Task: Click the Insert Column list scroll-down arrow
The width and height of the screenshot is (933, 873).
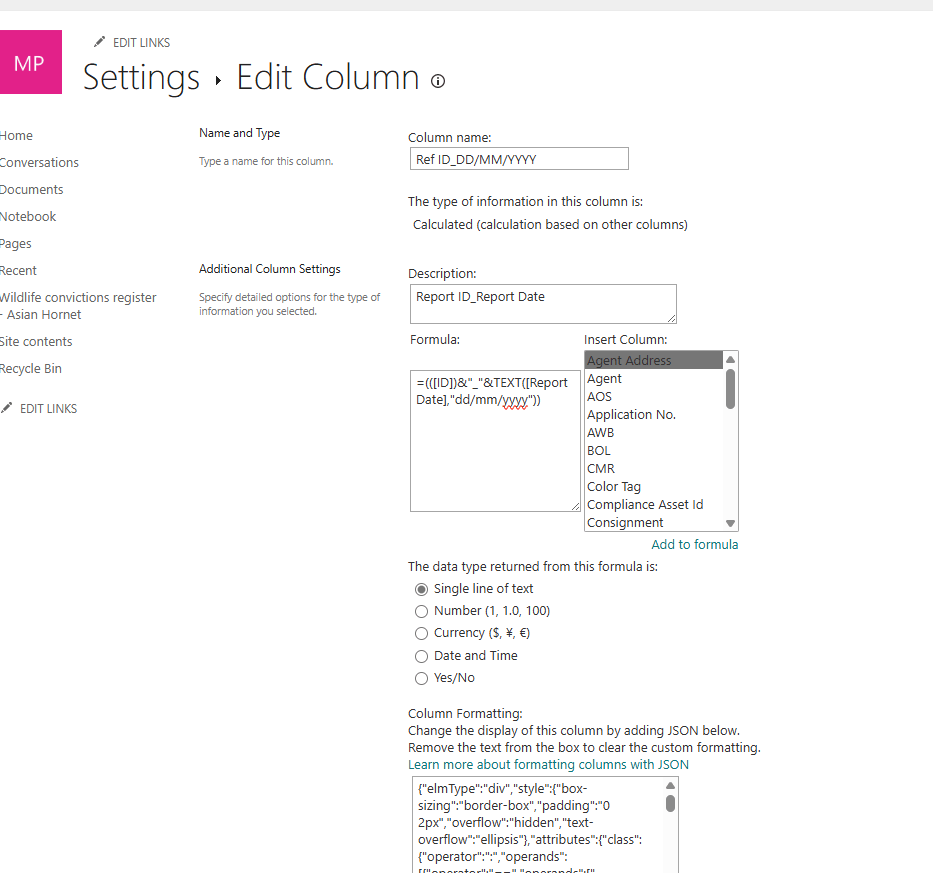Action: (x=731, y=523)
